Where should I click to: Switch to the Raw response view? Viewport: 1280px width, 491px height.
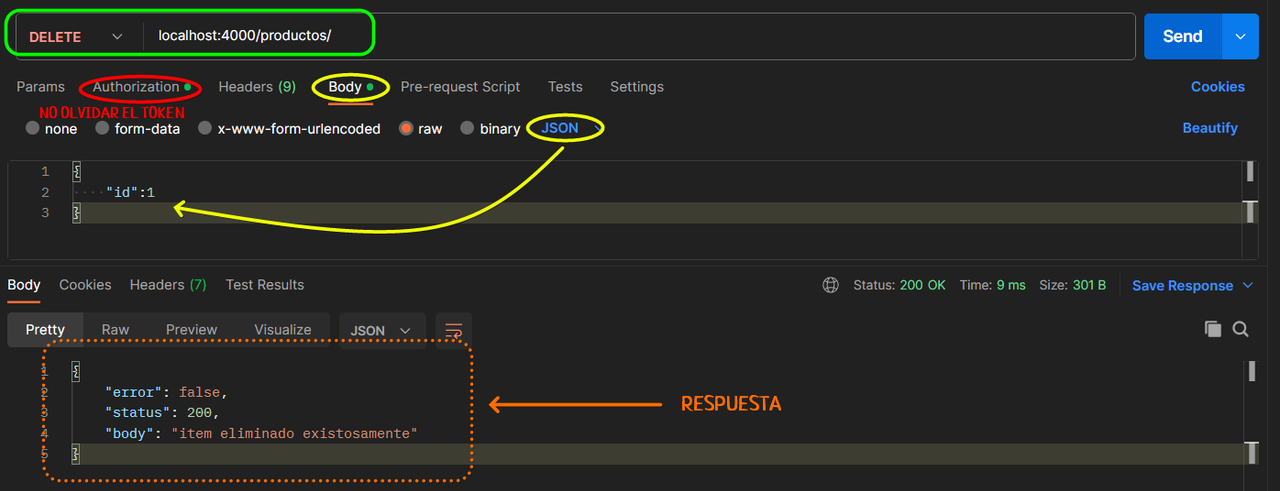coord(115,330)
